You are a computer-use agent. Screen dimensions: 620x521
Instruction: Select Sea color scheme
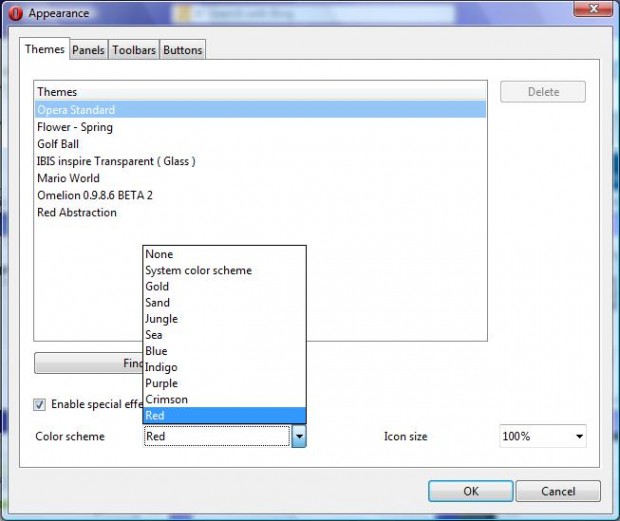pos(224,335)
